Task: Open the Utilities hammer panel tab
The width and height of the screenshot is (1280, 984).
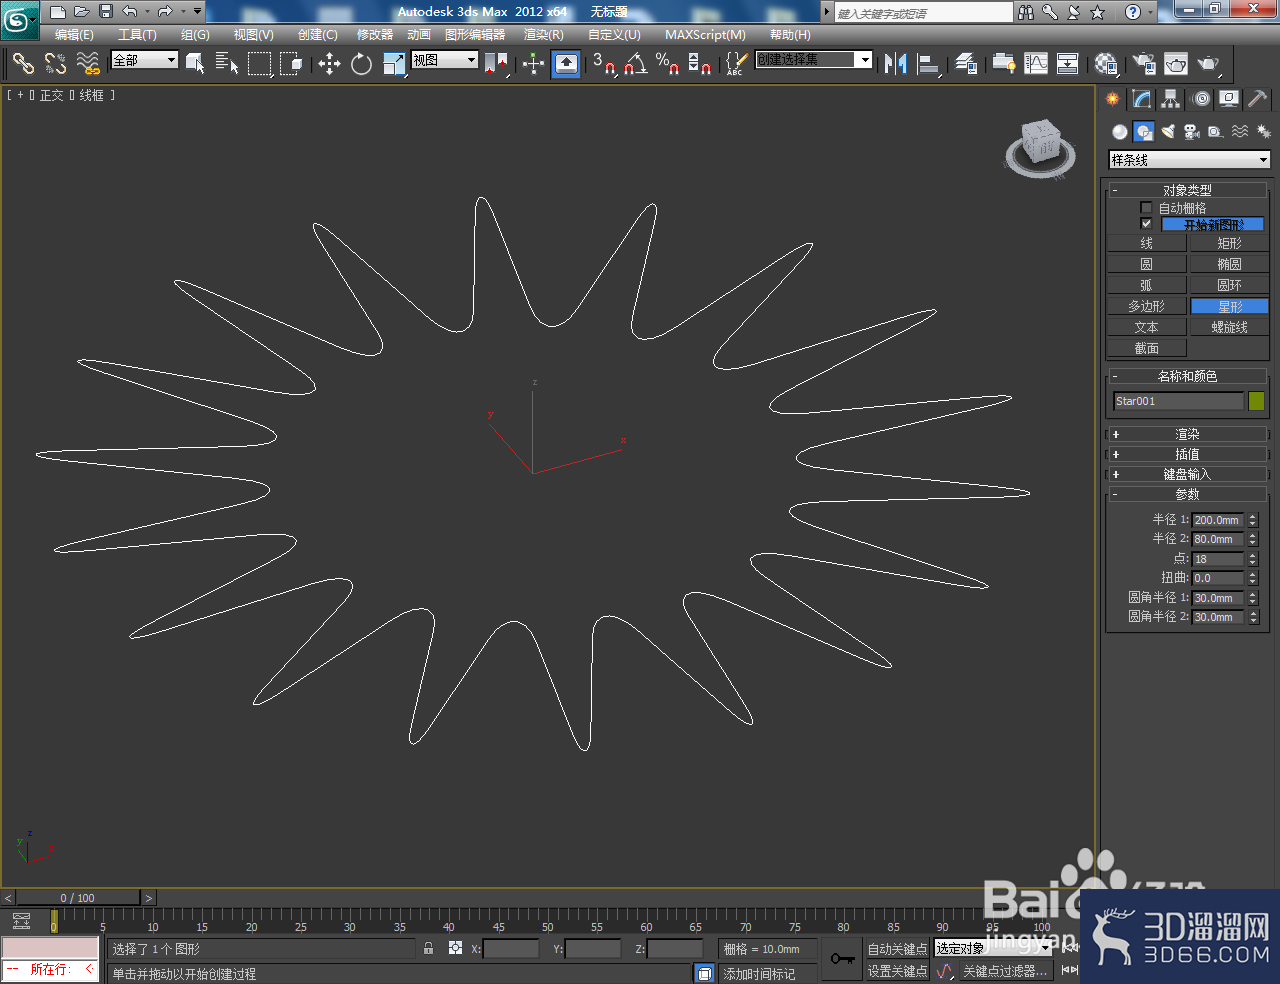Action: [1258, 99]
